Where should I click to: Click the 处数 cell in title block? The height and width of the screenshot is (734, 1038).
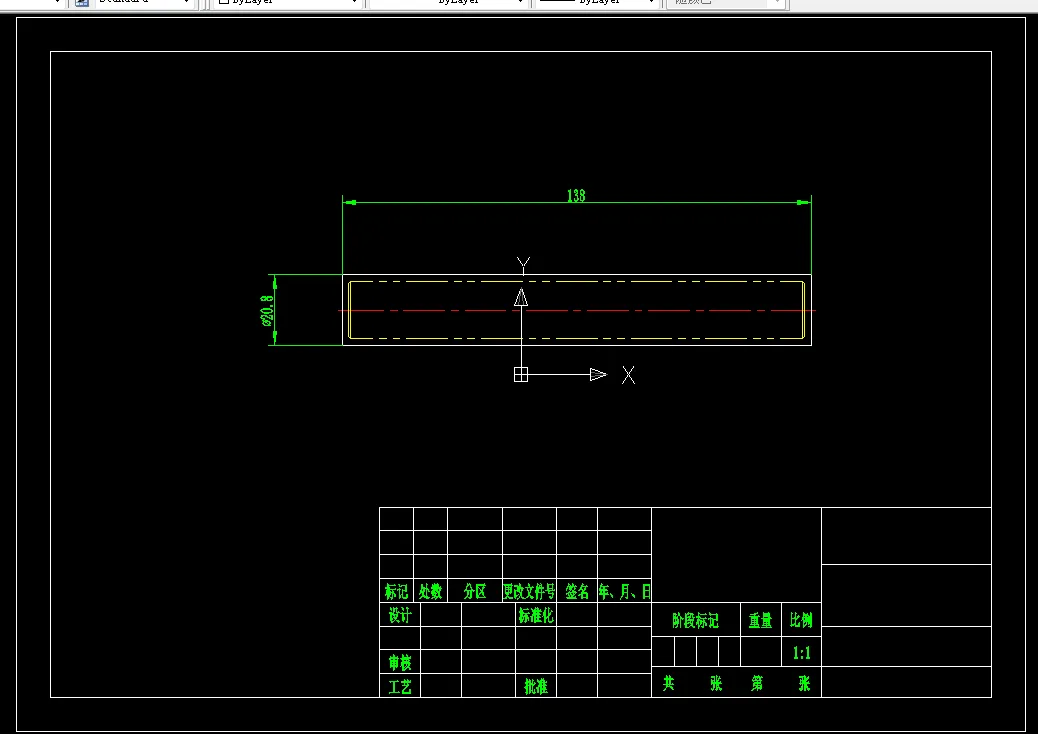[x=430, y=591]
